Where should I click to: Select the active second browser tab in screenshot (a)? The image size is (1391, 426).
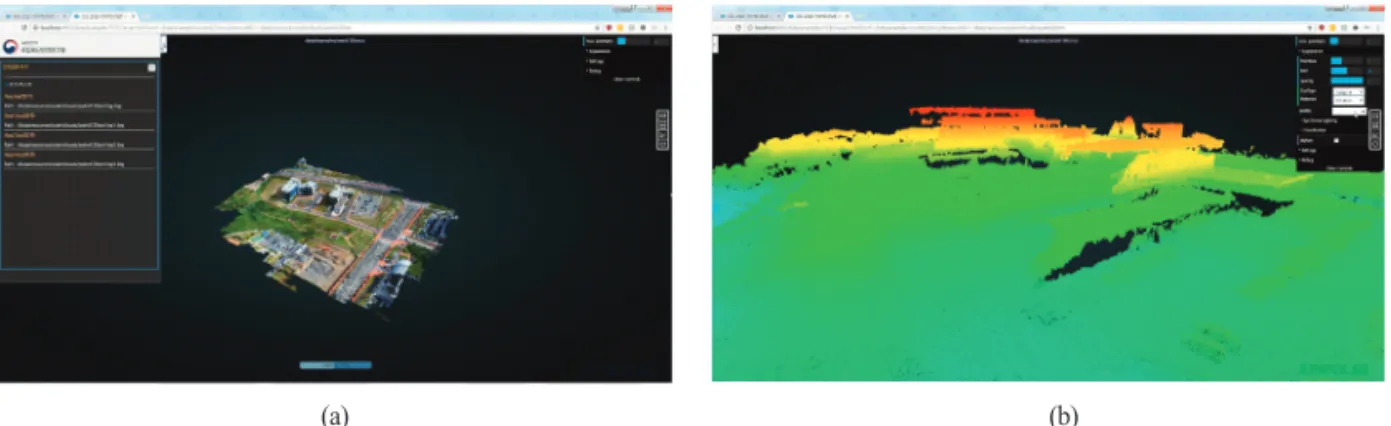[104, 16]
